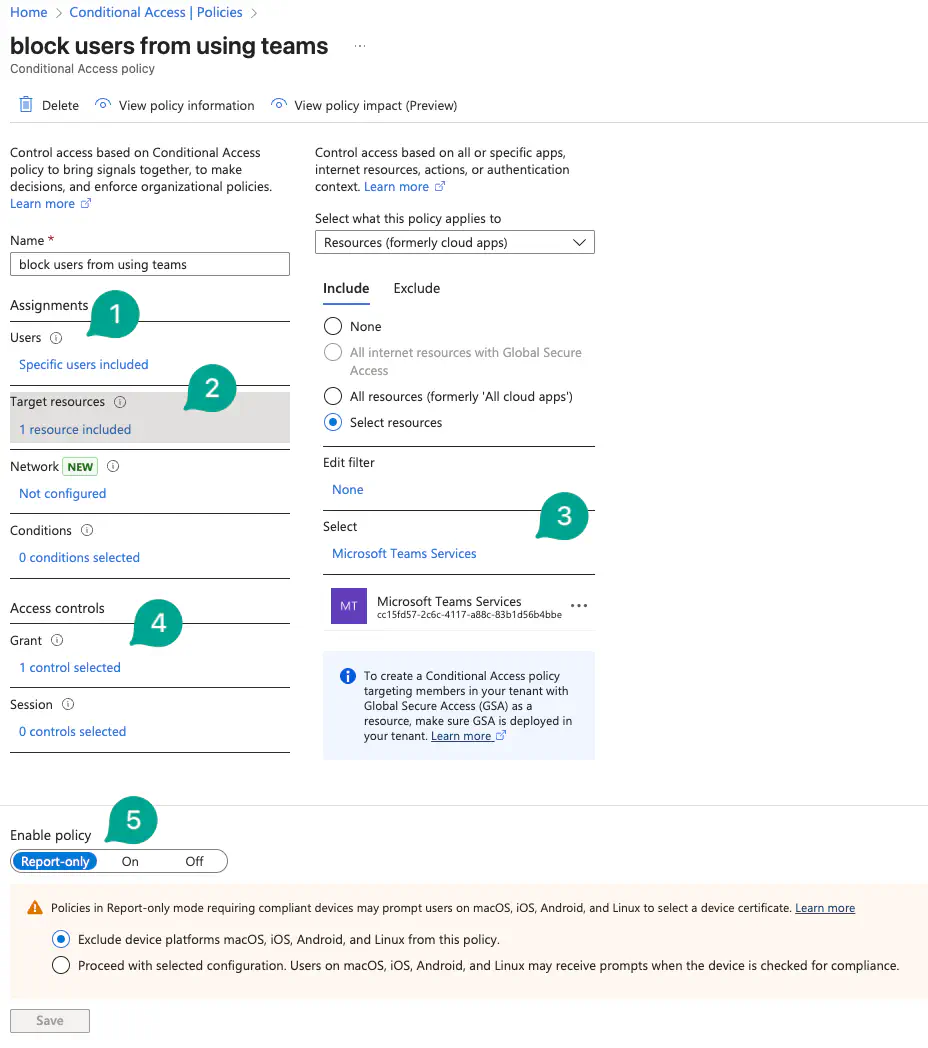Click the info icon next to Grant
This screenshot has width=928, height=1048.
[x=57, y=640]
